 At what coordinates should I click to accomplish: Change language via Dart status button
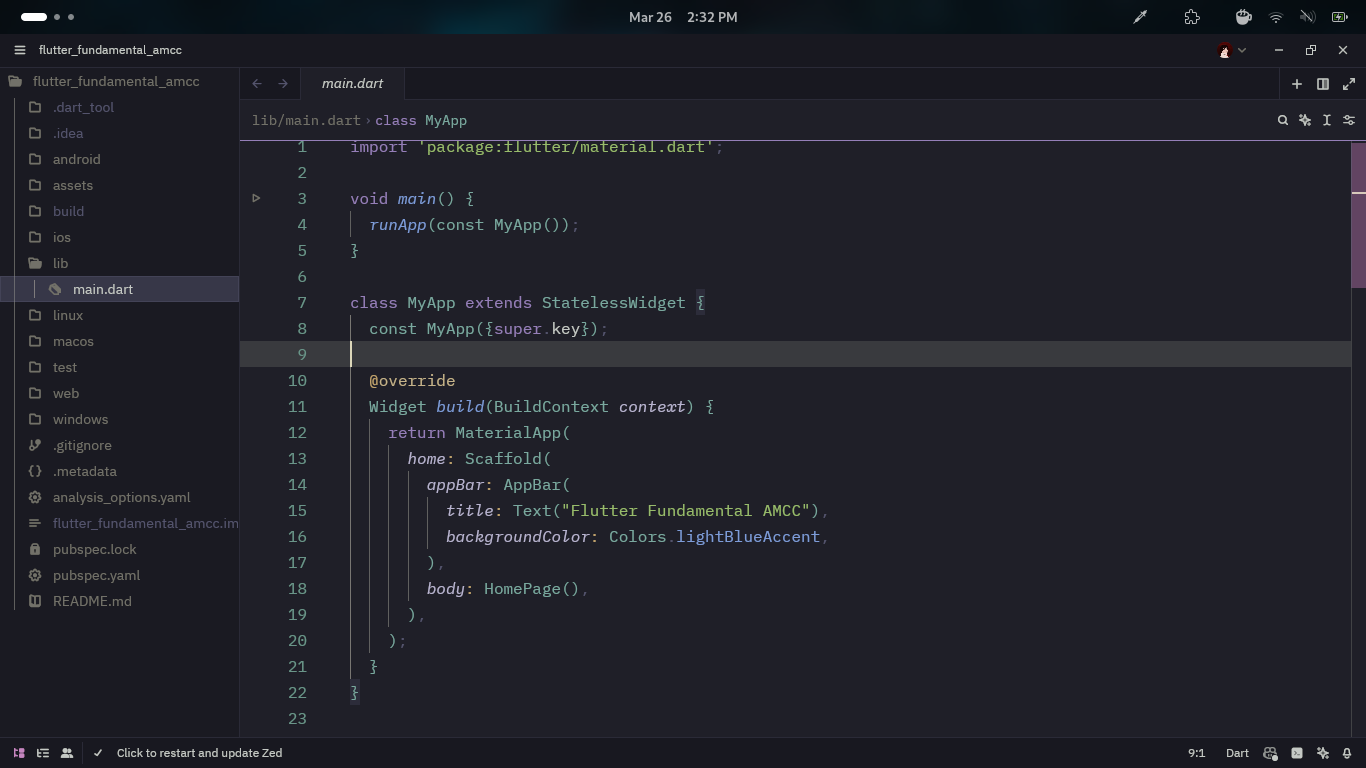click(1237, 753)
